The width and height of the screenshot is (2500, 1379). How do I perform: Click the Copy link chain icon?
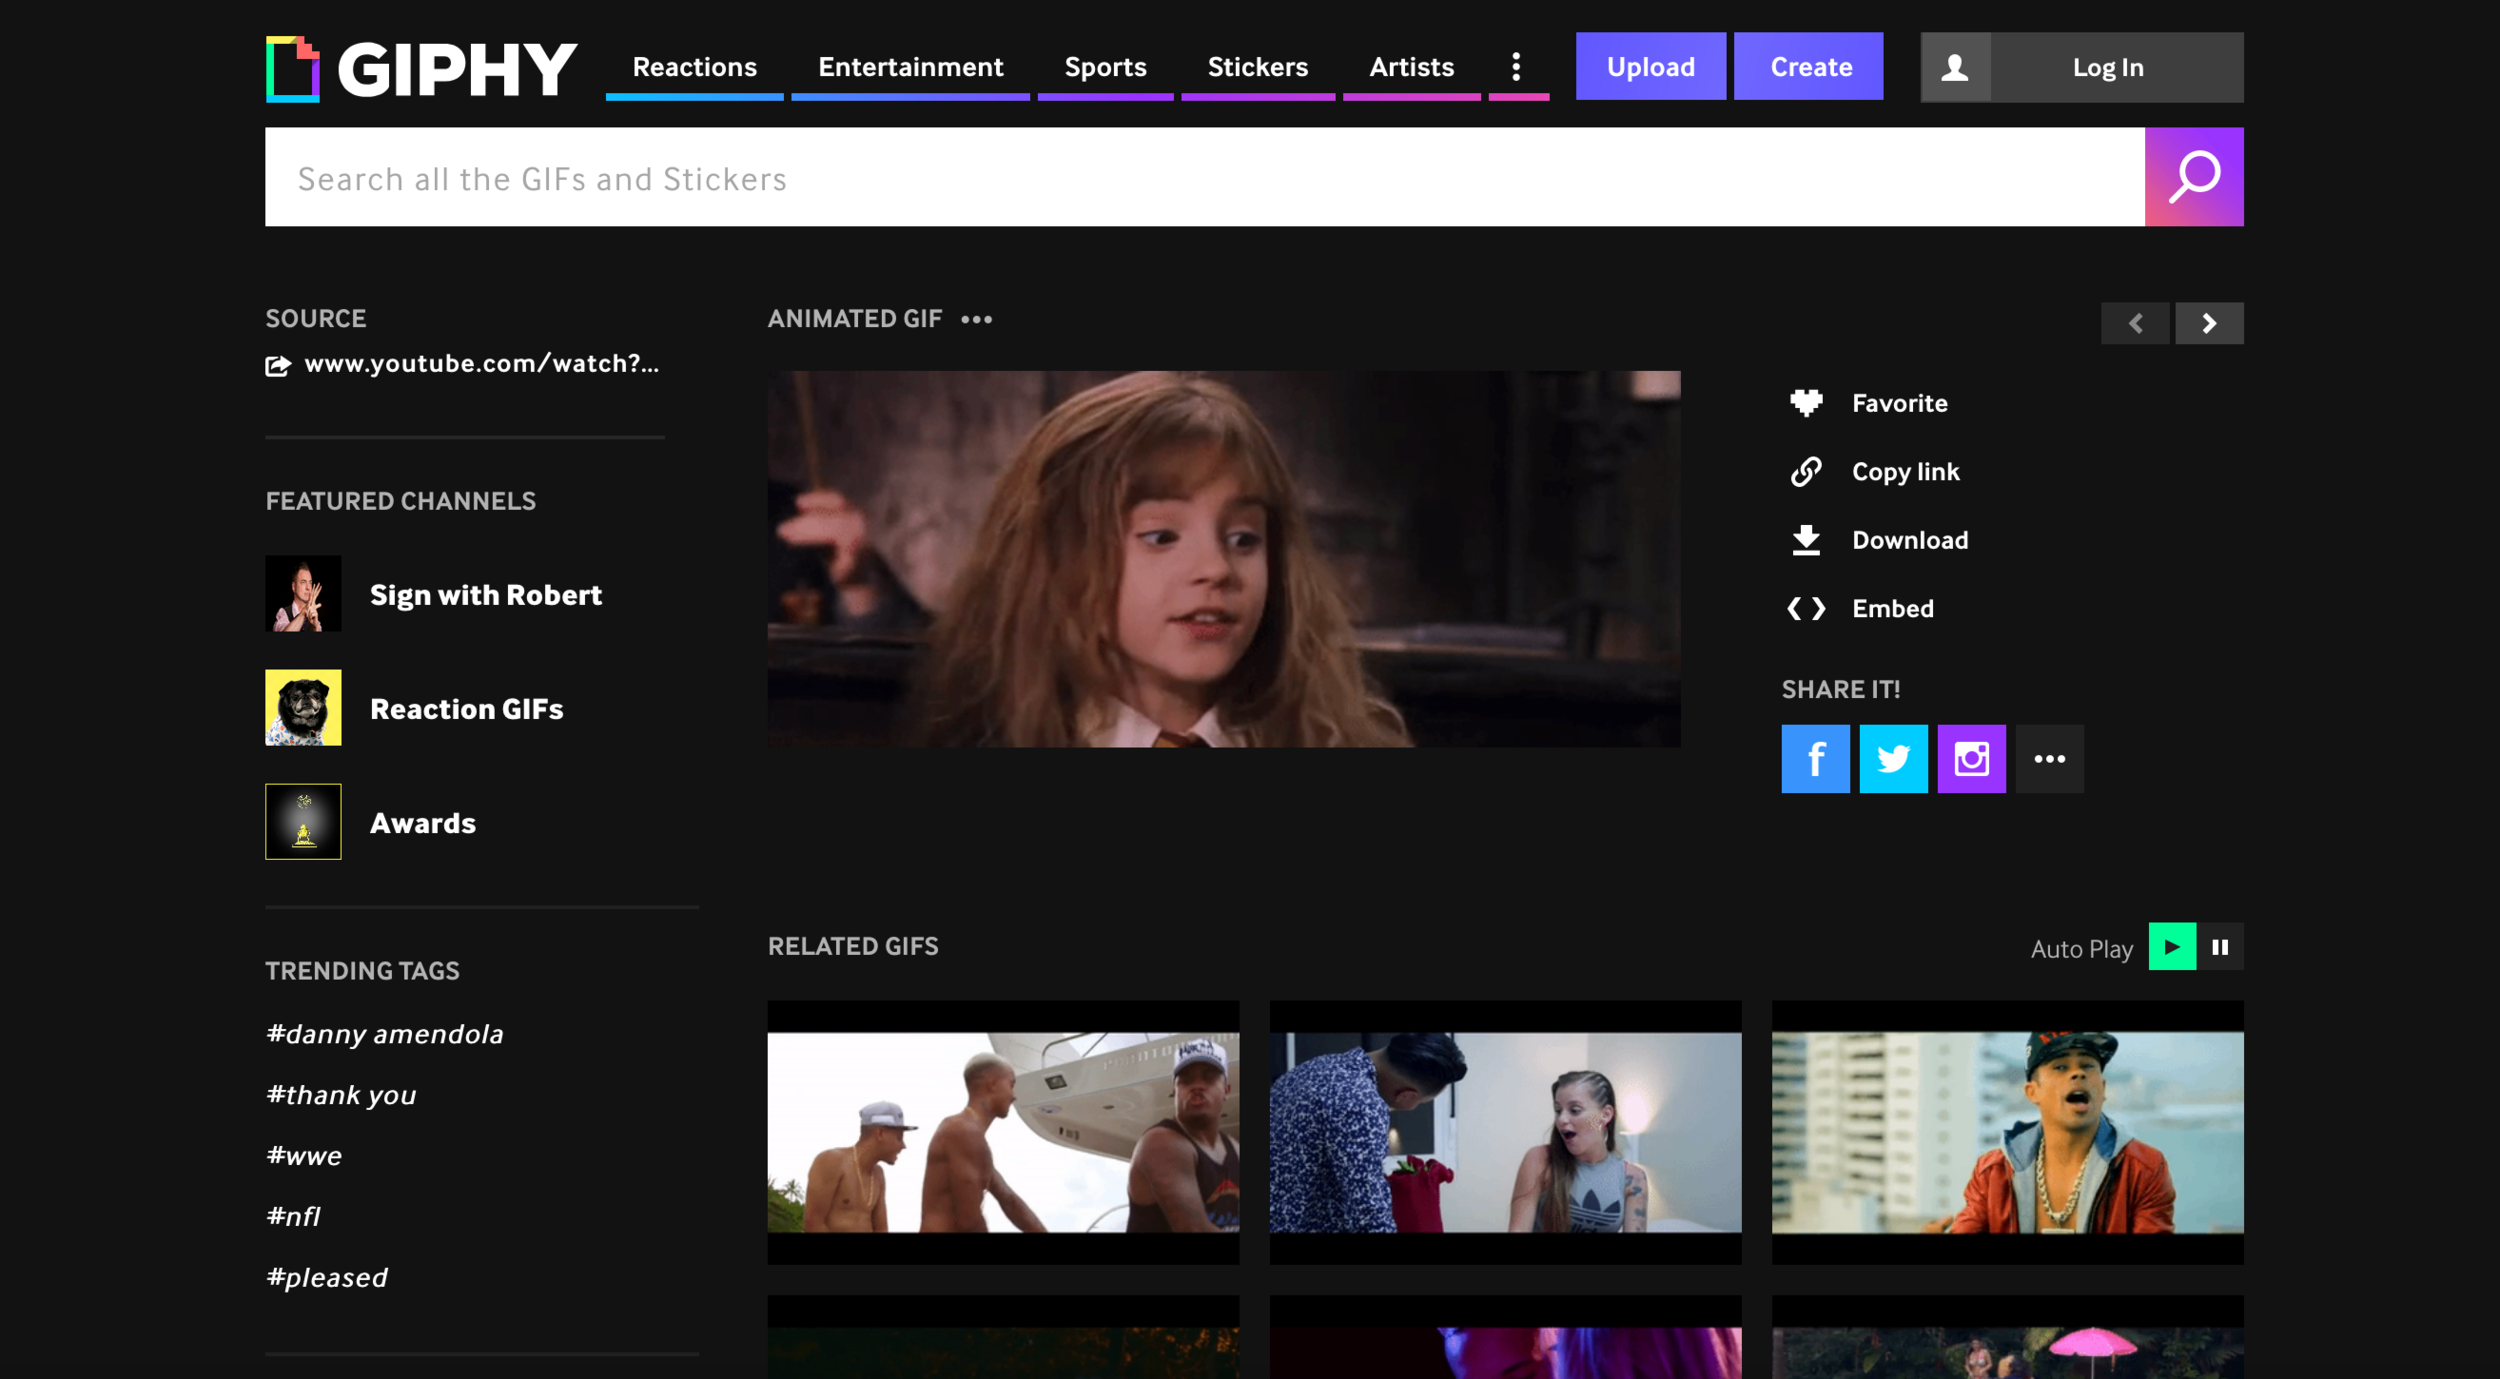tap(1805, 471)
